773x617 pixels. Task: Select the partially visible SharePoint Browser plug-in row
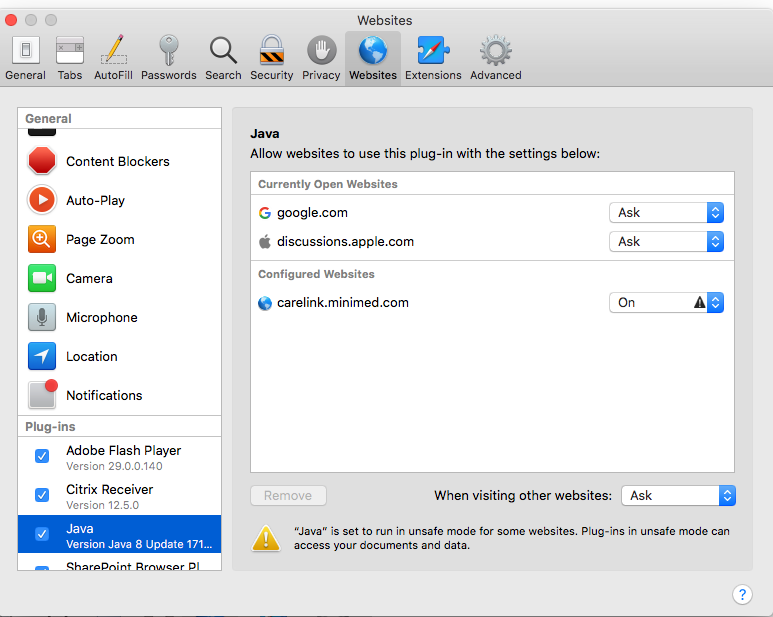pyautogui.click(x=120, y=564)
